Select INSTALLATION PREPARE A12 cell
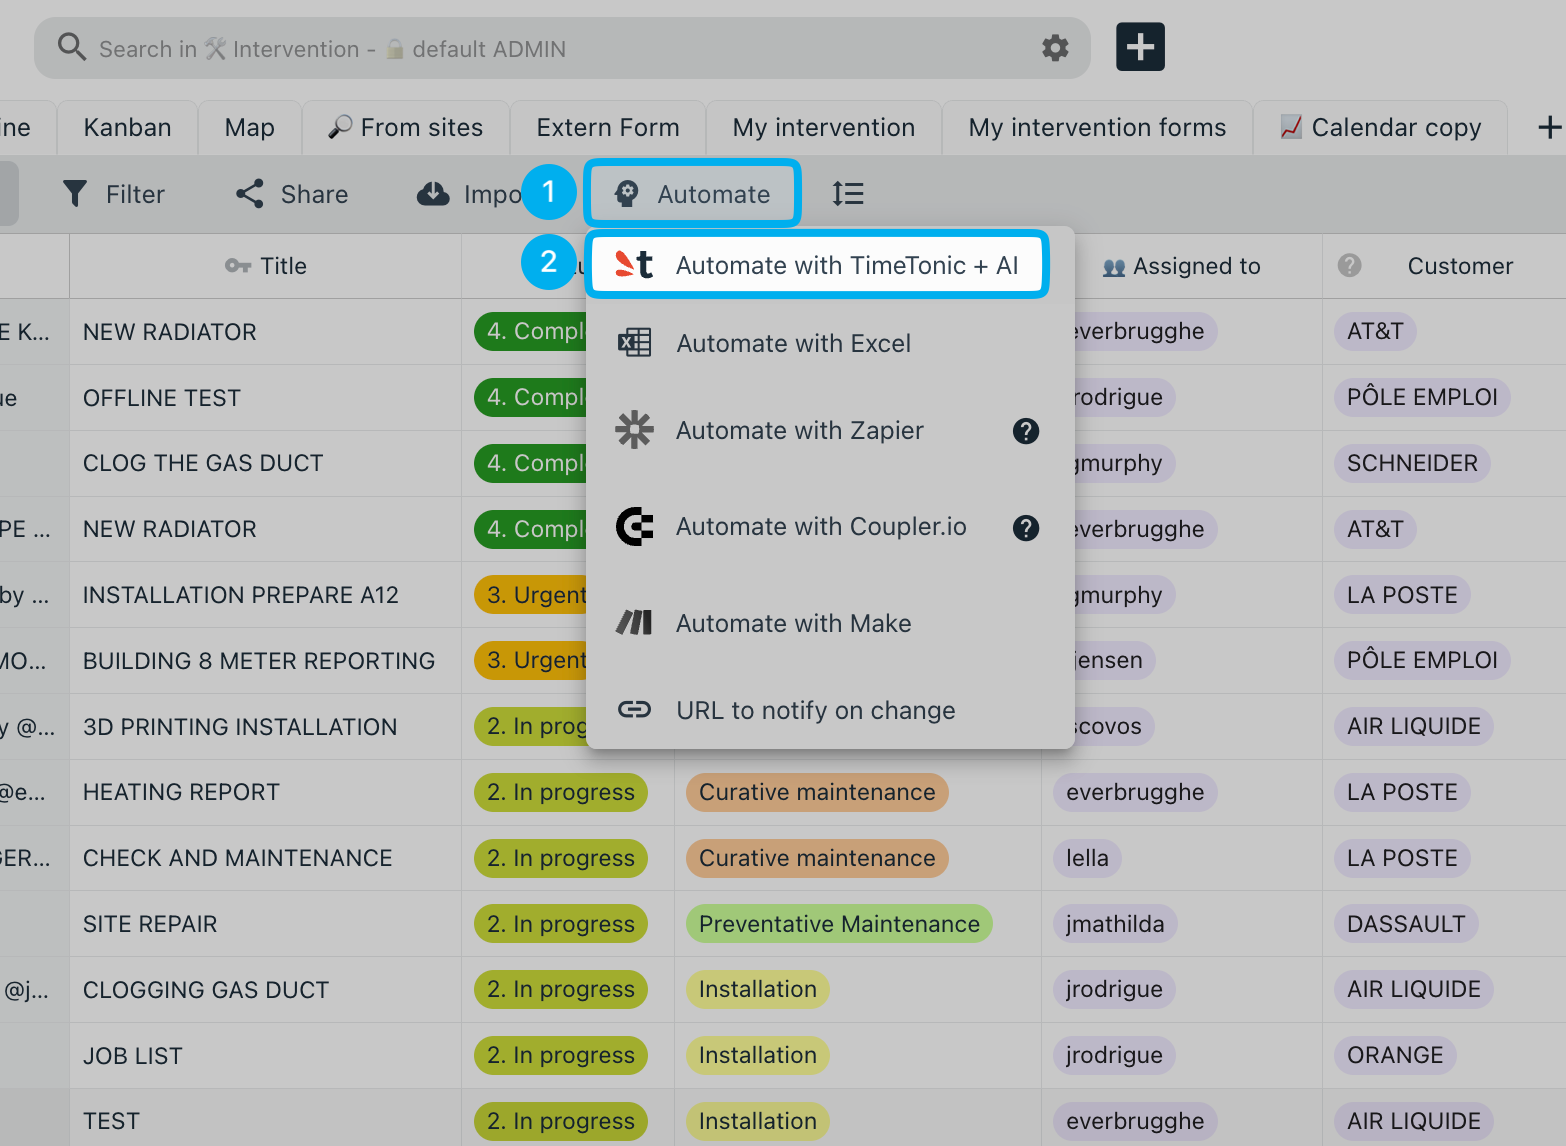The height and width of the screenshot is (1146, 1566). click(x=266, y=595)
